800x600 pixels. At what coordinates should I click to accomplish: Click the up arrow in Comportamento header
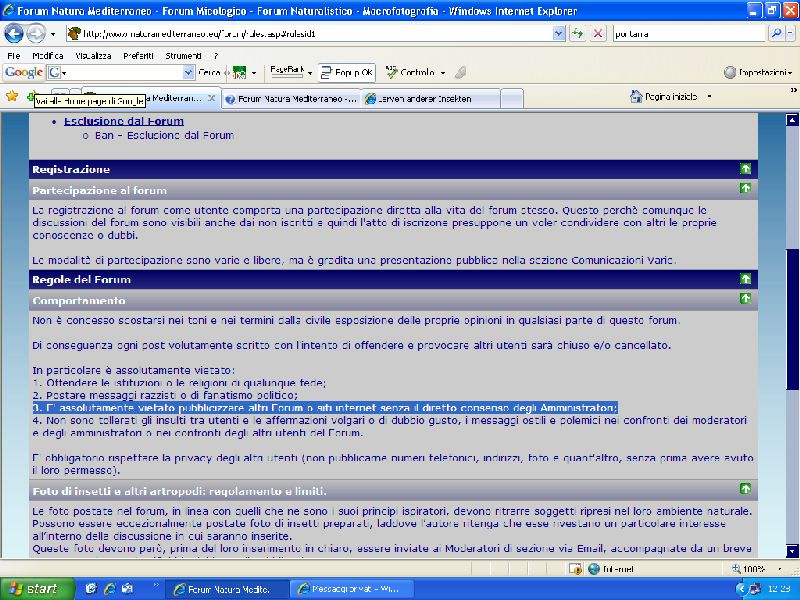click(x=744, y=299)
